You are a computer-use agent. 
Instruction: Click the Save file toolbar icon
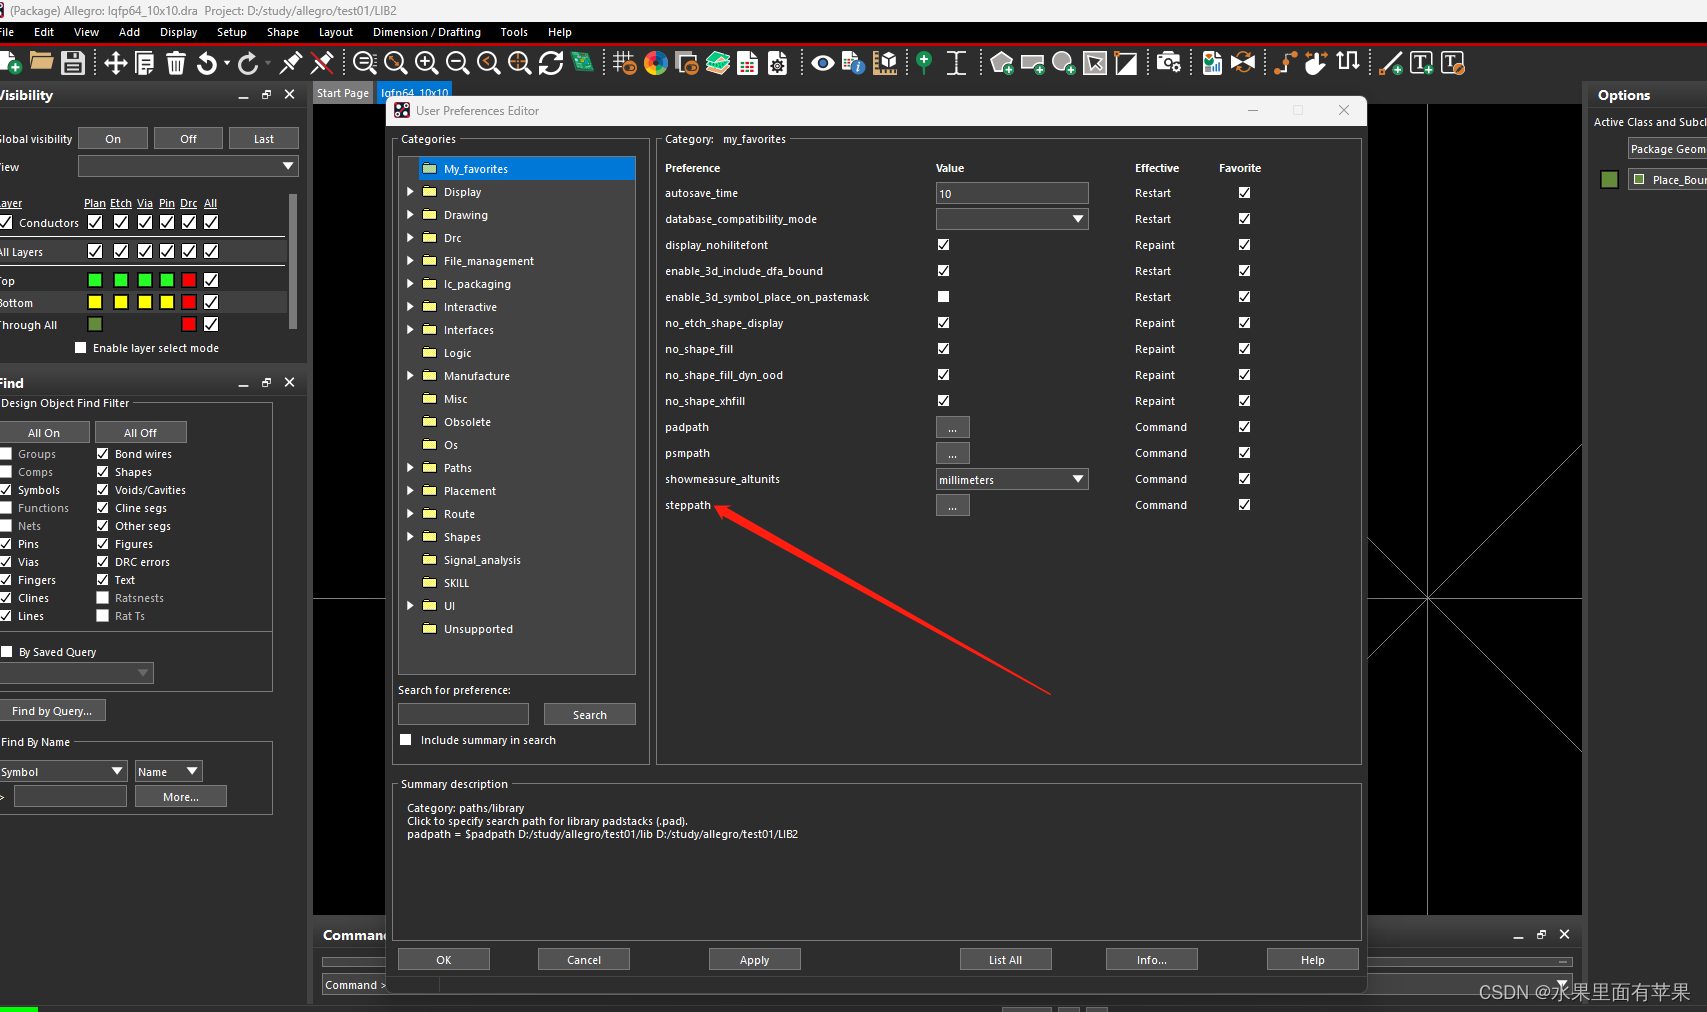tap(73, 63)
